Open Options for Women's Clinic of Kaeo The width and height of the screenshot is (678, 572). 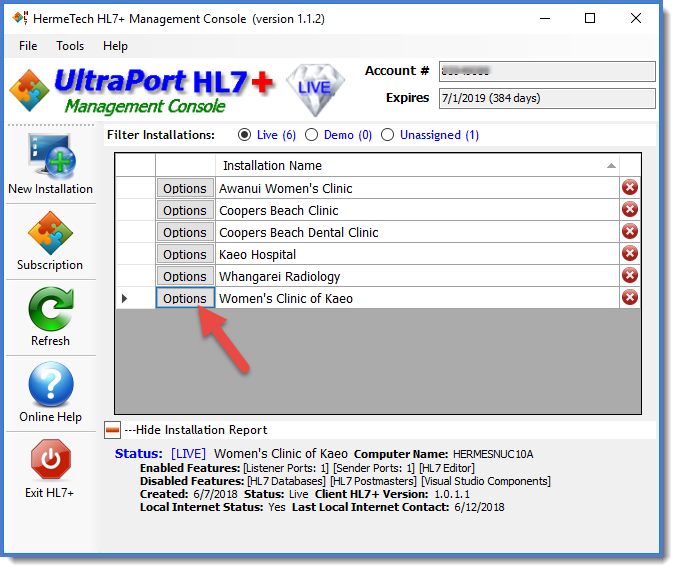click(x=185, y=298)
